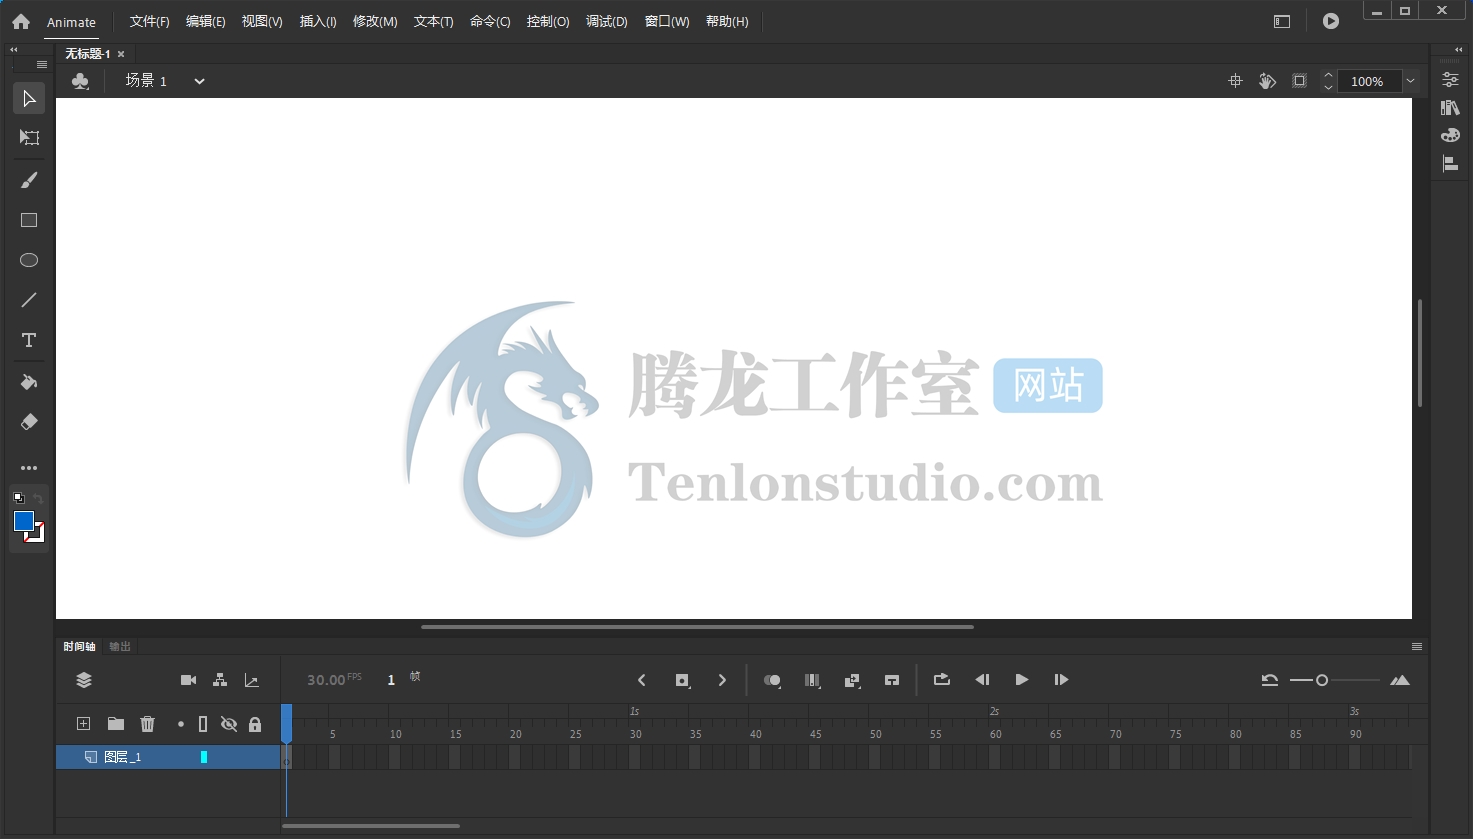Select the Line tool
1473x839 pixels.
click(x=29, y=300)
